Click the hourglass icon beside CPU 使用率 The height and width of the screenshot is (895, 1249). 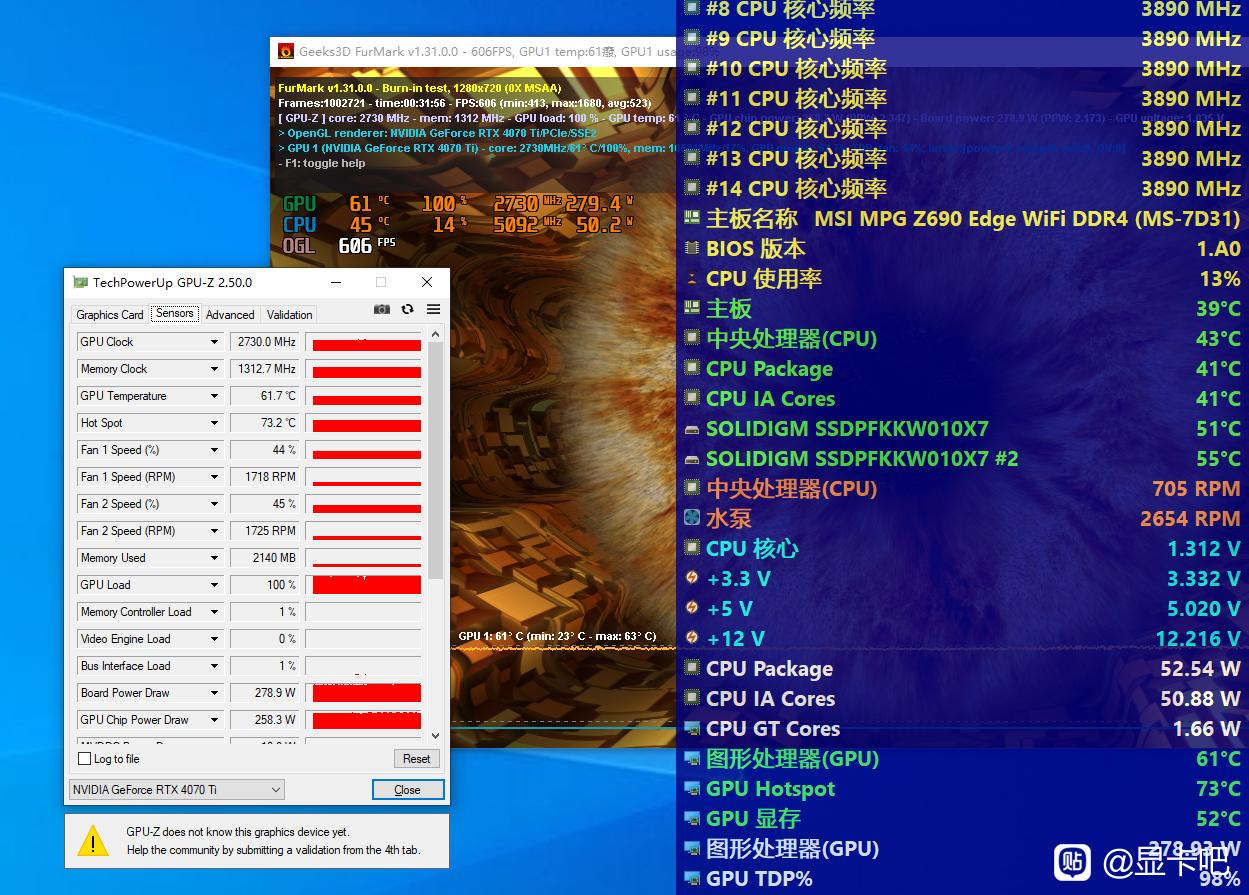click(692, 278)
